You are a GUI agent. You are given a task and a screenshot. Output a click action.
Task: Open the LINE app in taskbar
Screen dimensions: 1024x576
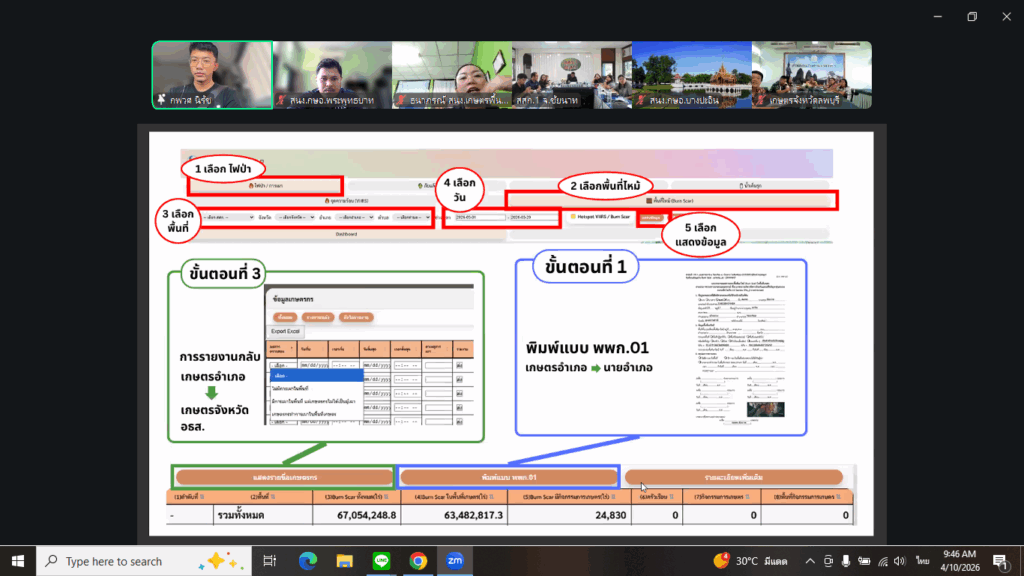(381, 561)
